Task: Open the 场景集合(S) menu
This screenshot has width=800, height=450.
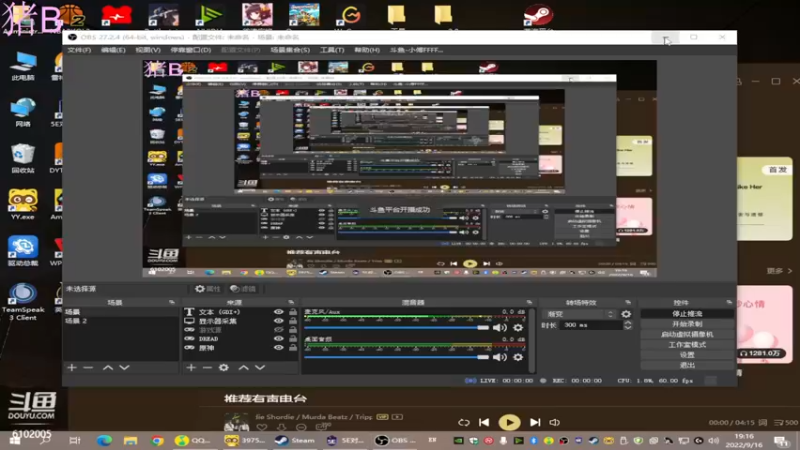Action: click(x=290, y=50)
